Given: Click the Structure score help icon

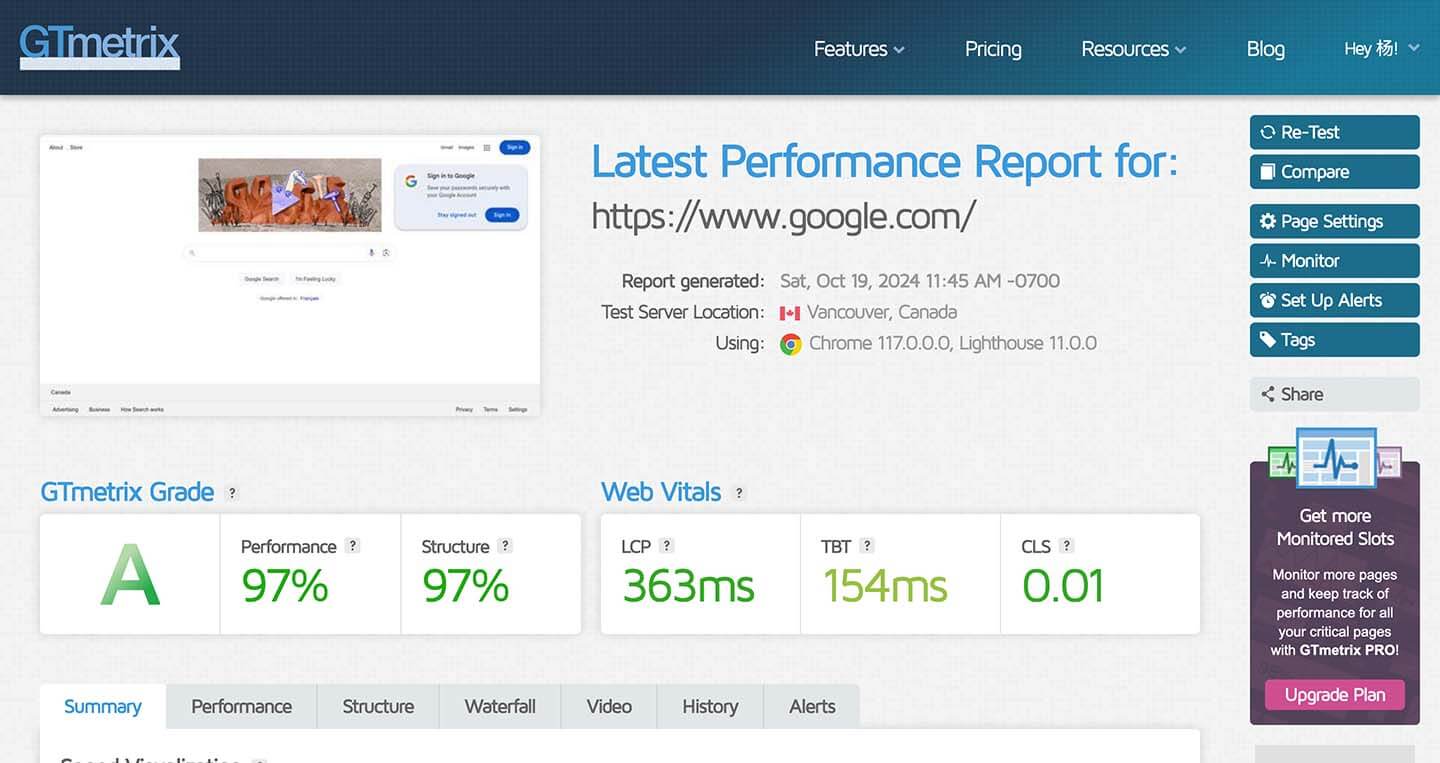Looking at the screenshot, I should tap(505, 546).
